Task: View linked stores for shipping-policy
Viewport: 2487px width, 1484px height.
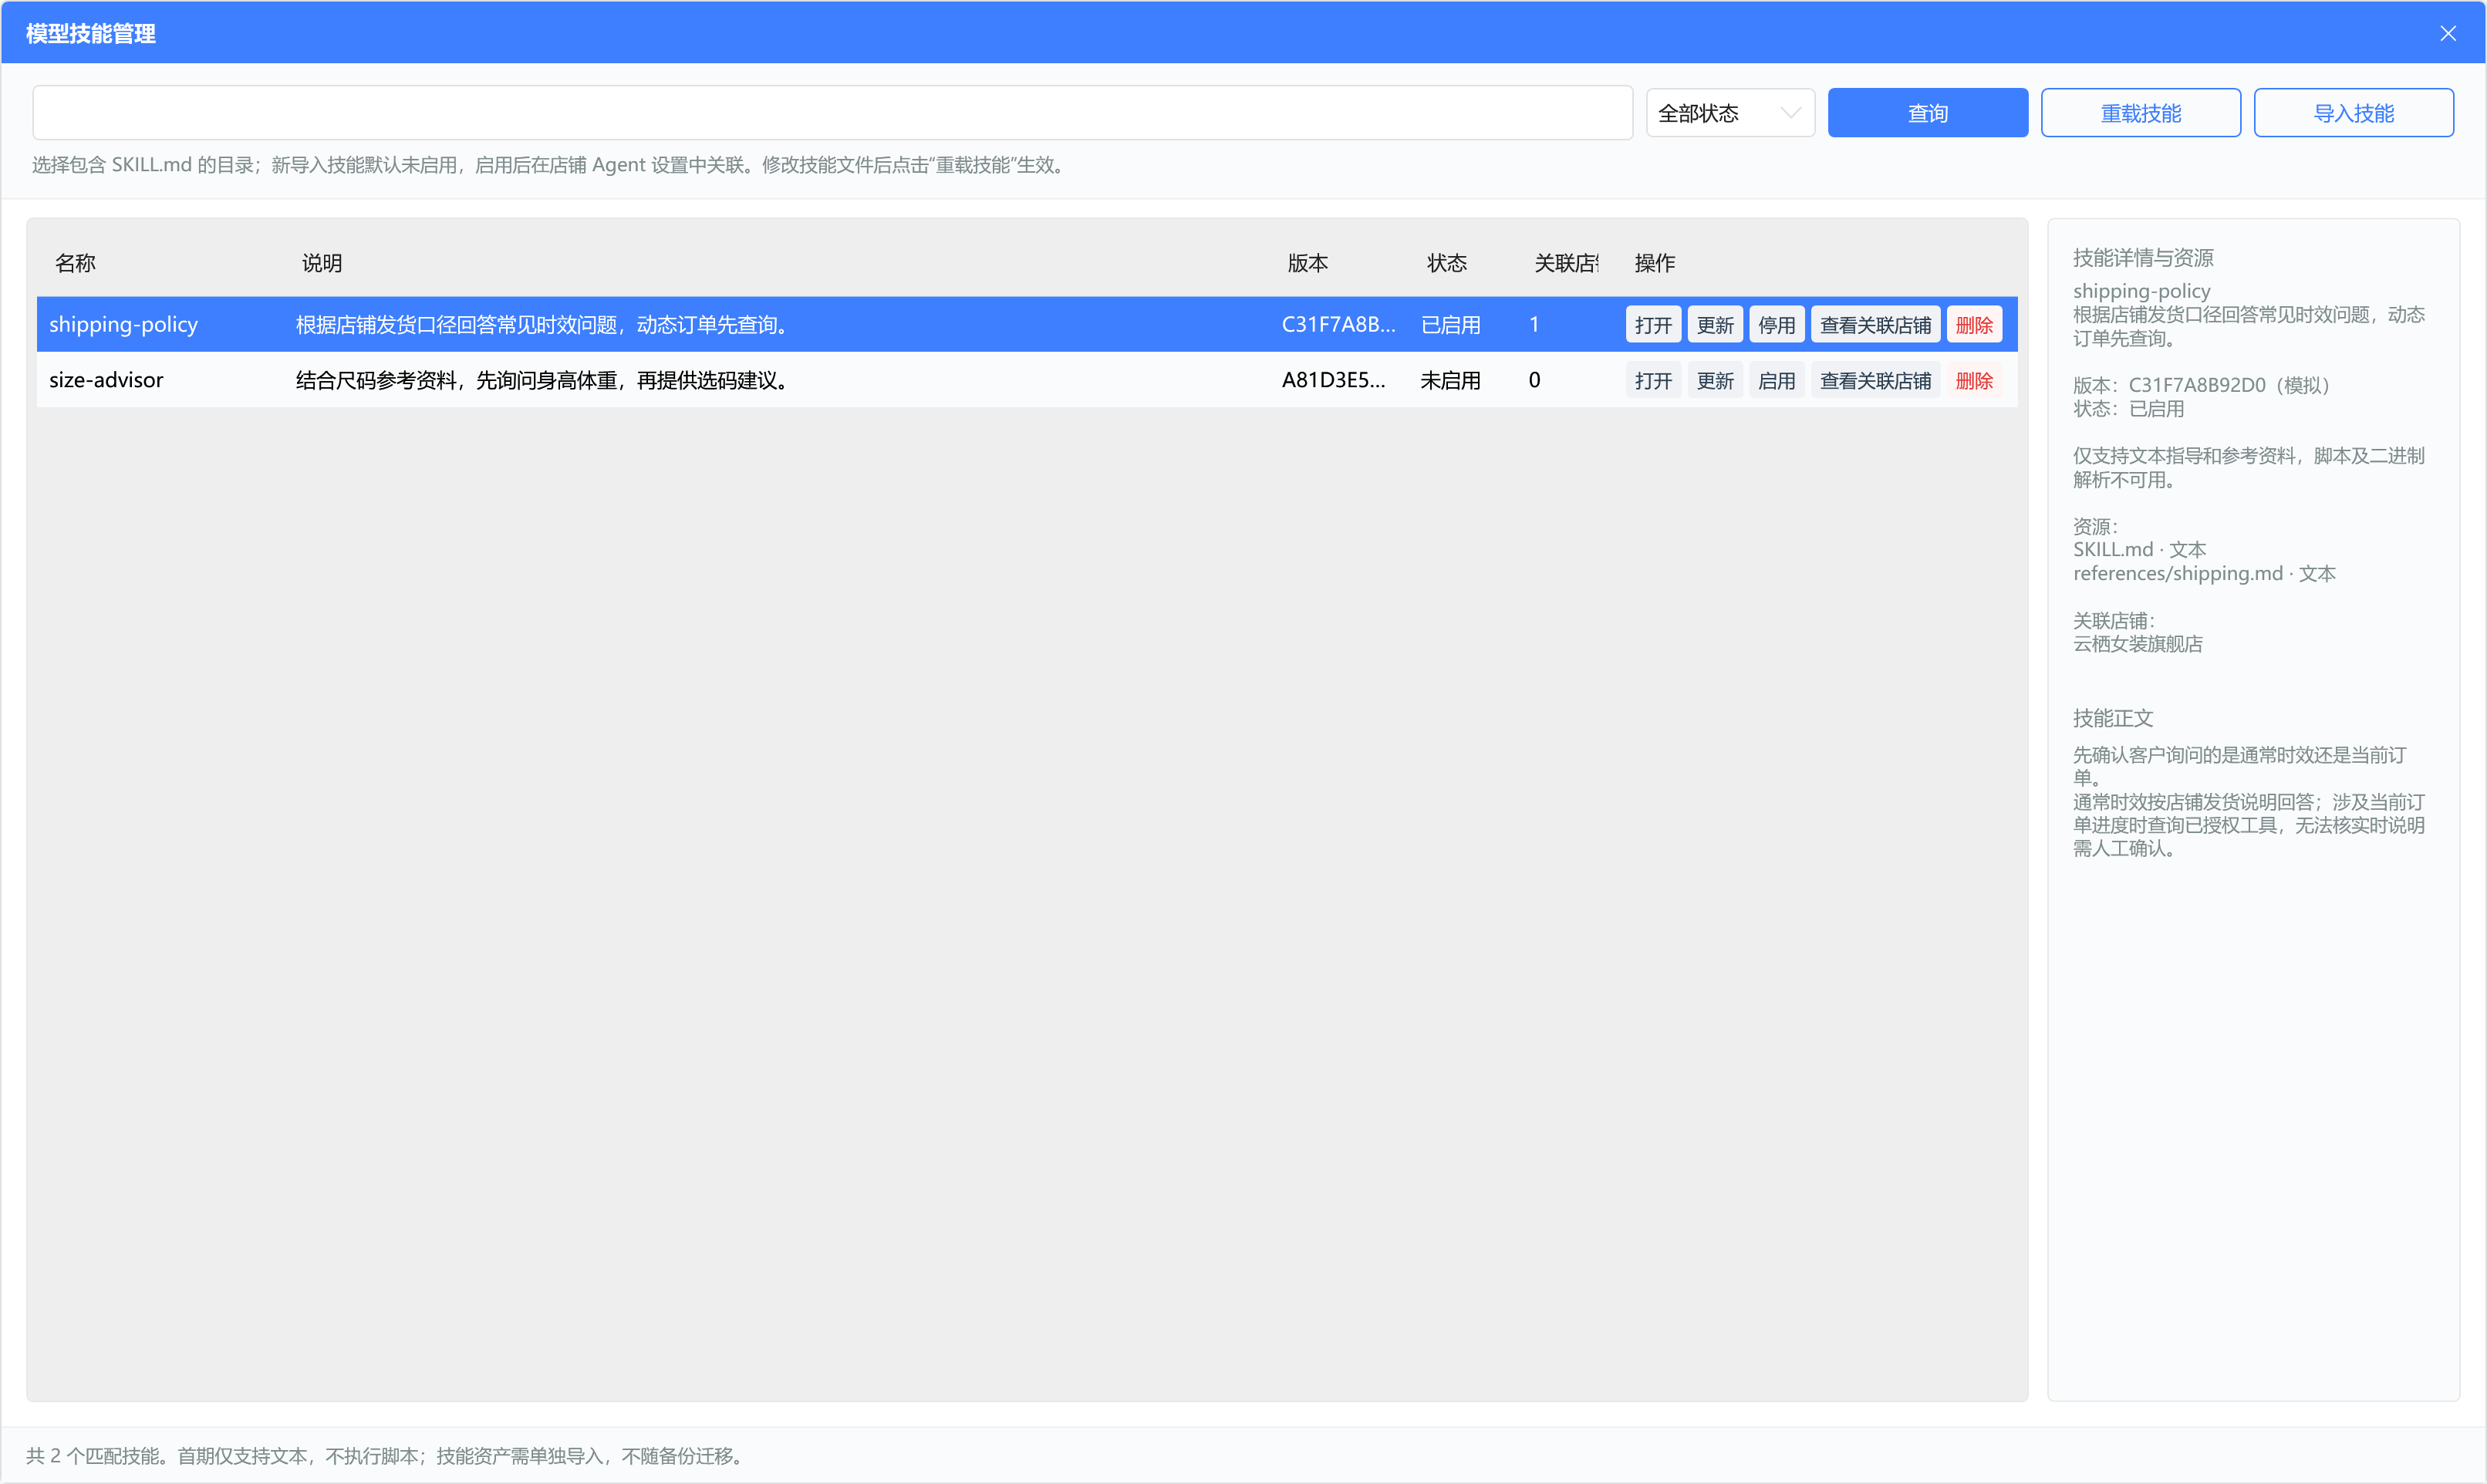Action: point(1875,325)
